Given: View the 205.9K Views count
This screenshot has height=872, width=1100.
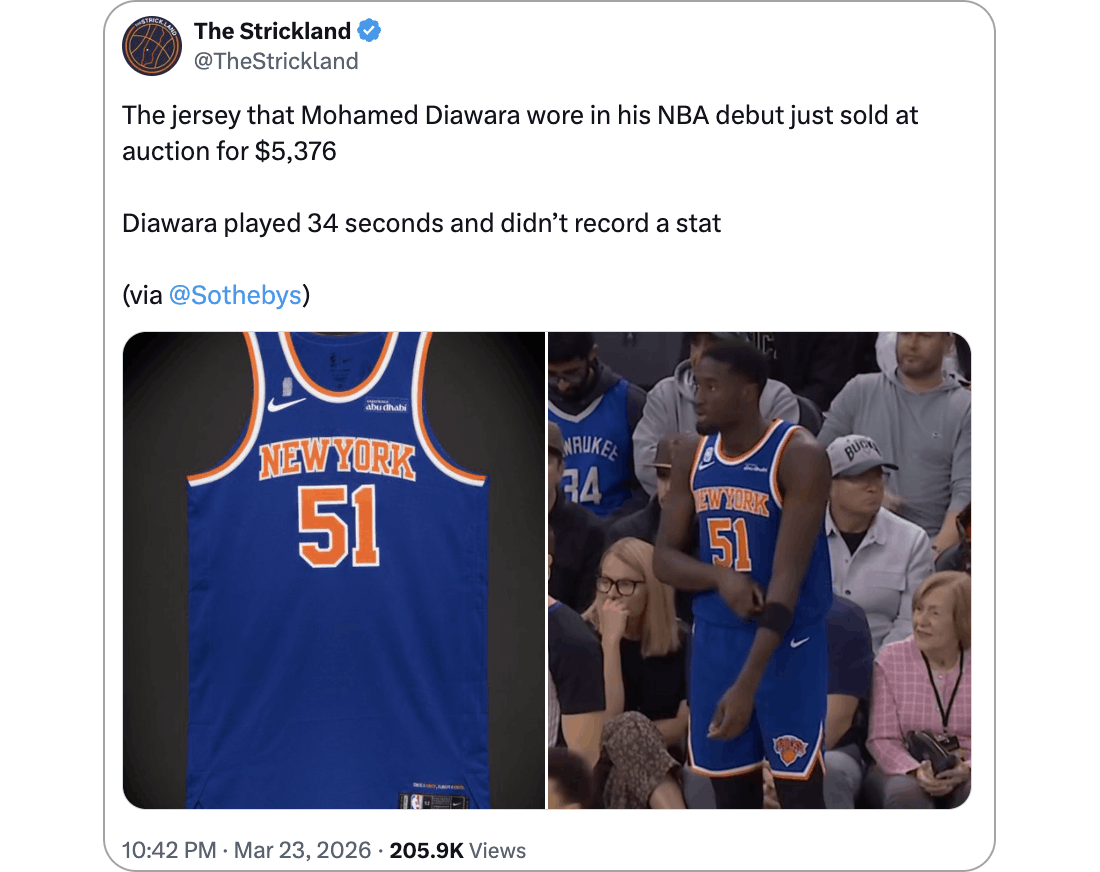Looking at the screenshot, I should point(457,850).
